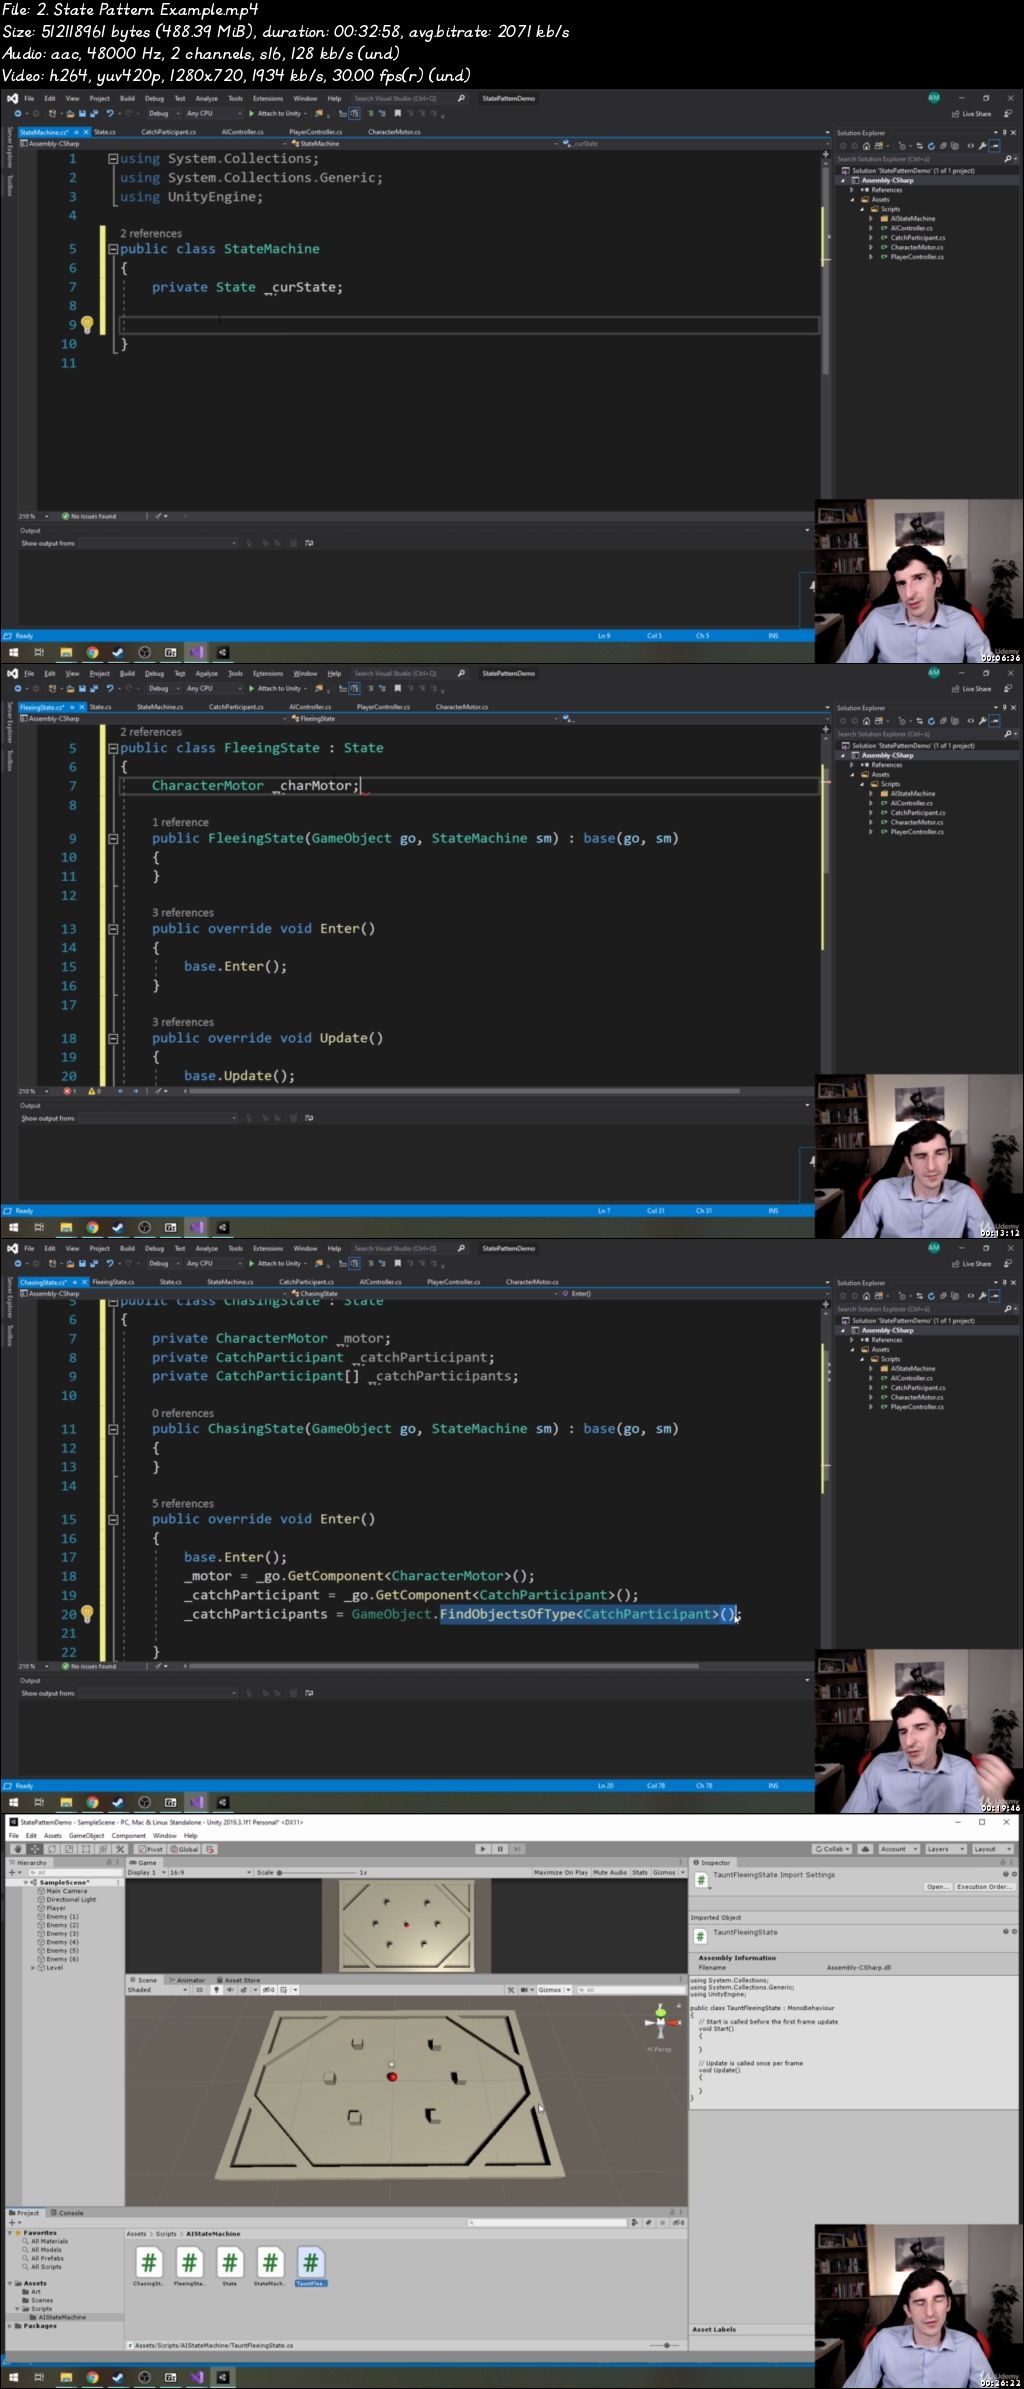Open Extensions menu in top Visual Studio frame
1024x2389 pixels.
point(268,98)
